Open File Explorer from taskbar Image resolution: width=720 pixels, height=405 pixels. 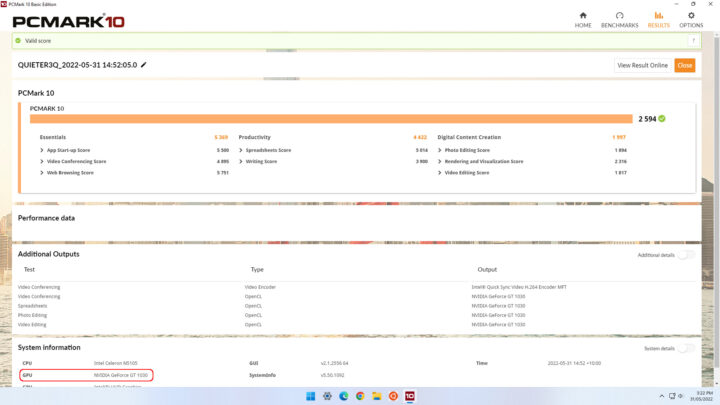coord(377,396)
